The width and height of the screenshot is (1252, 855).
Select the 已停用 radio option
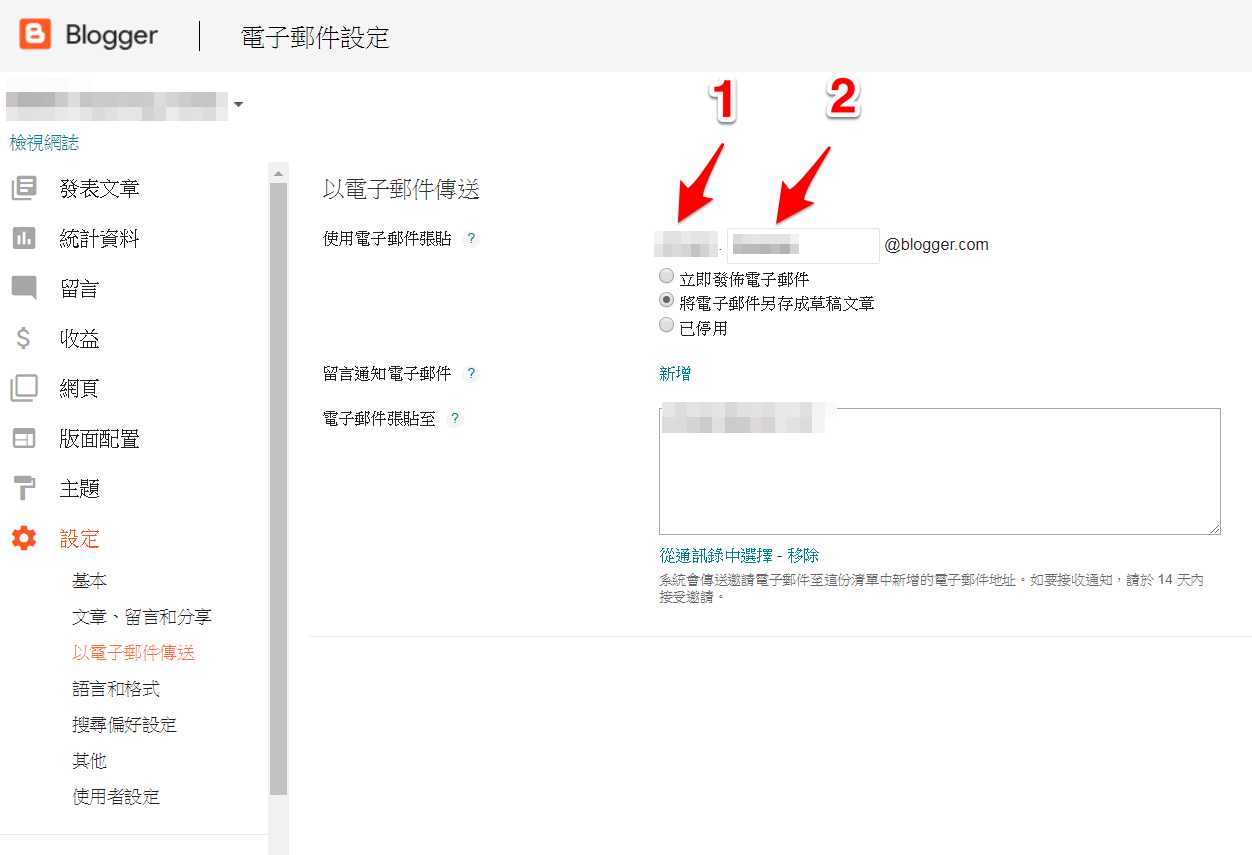666,325
